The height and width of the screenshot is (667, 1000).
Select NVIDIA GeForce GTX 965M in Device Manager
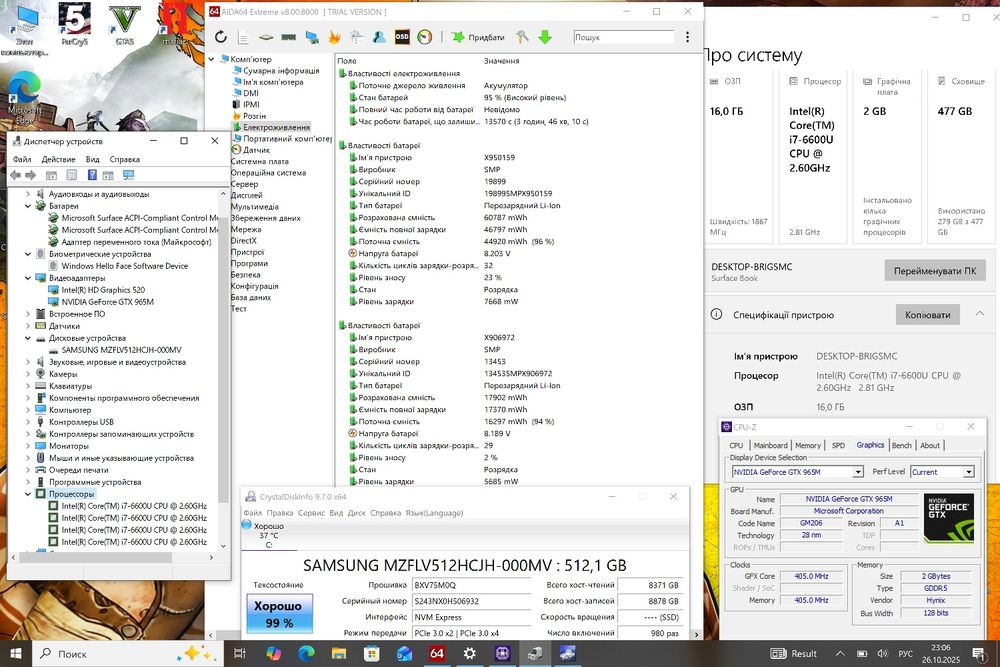107,302
